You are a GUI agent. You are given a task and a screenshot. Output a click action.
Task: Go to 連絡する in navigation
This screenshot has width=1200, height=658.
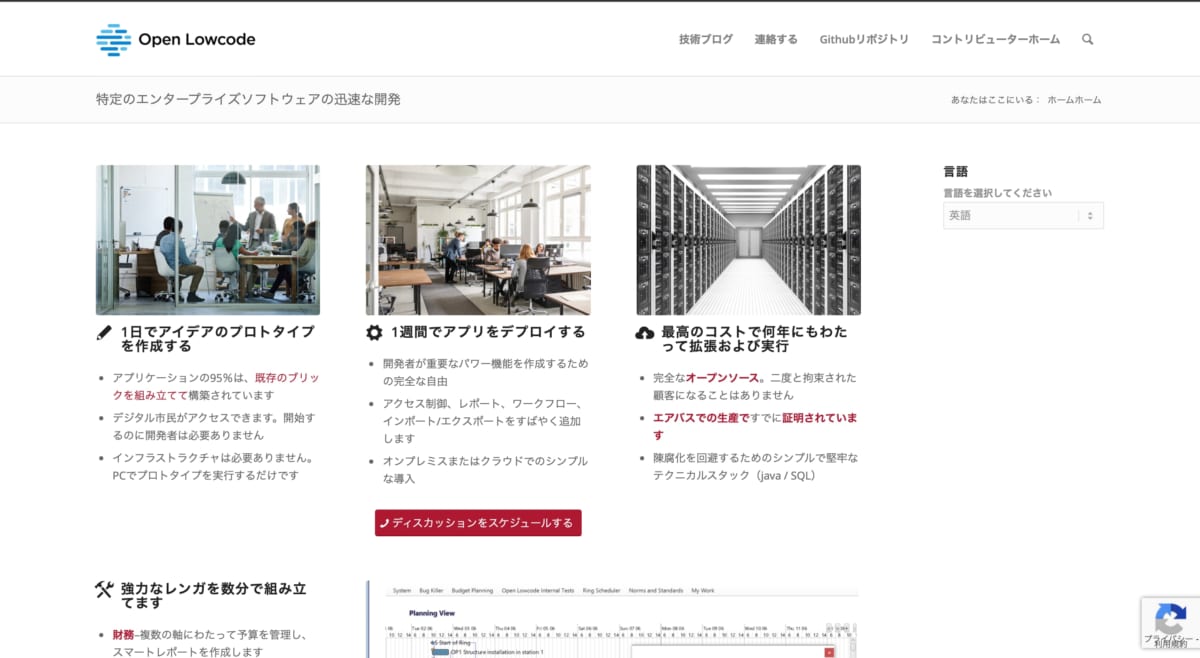click(x=776, y=39)
